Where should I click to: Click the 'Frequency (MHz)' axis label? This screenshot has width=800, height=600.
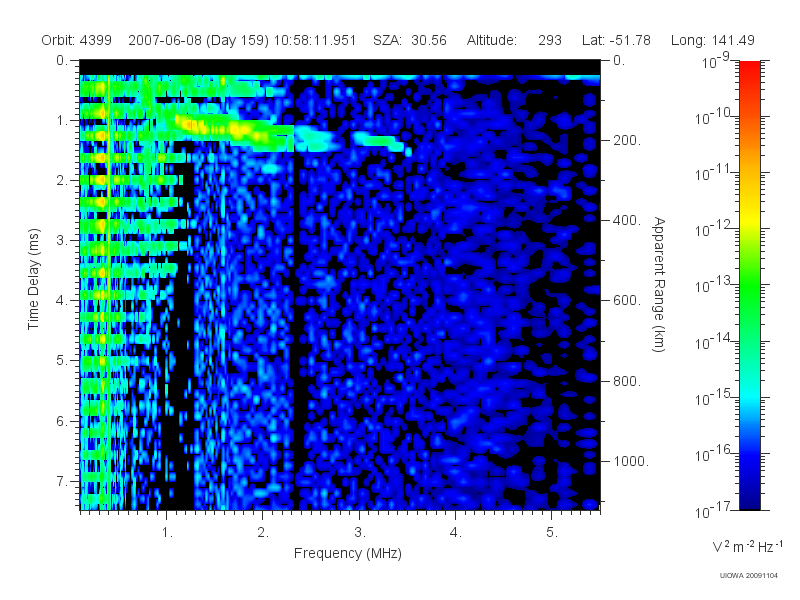(347, 553)
